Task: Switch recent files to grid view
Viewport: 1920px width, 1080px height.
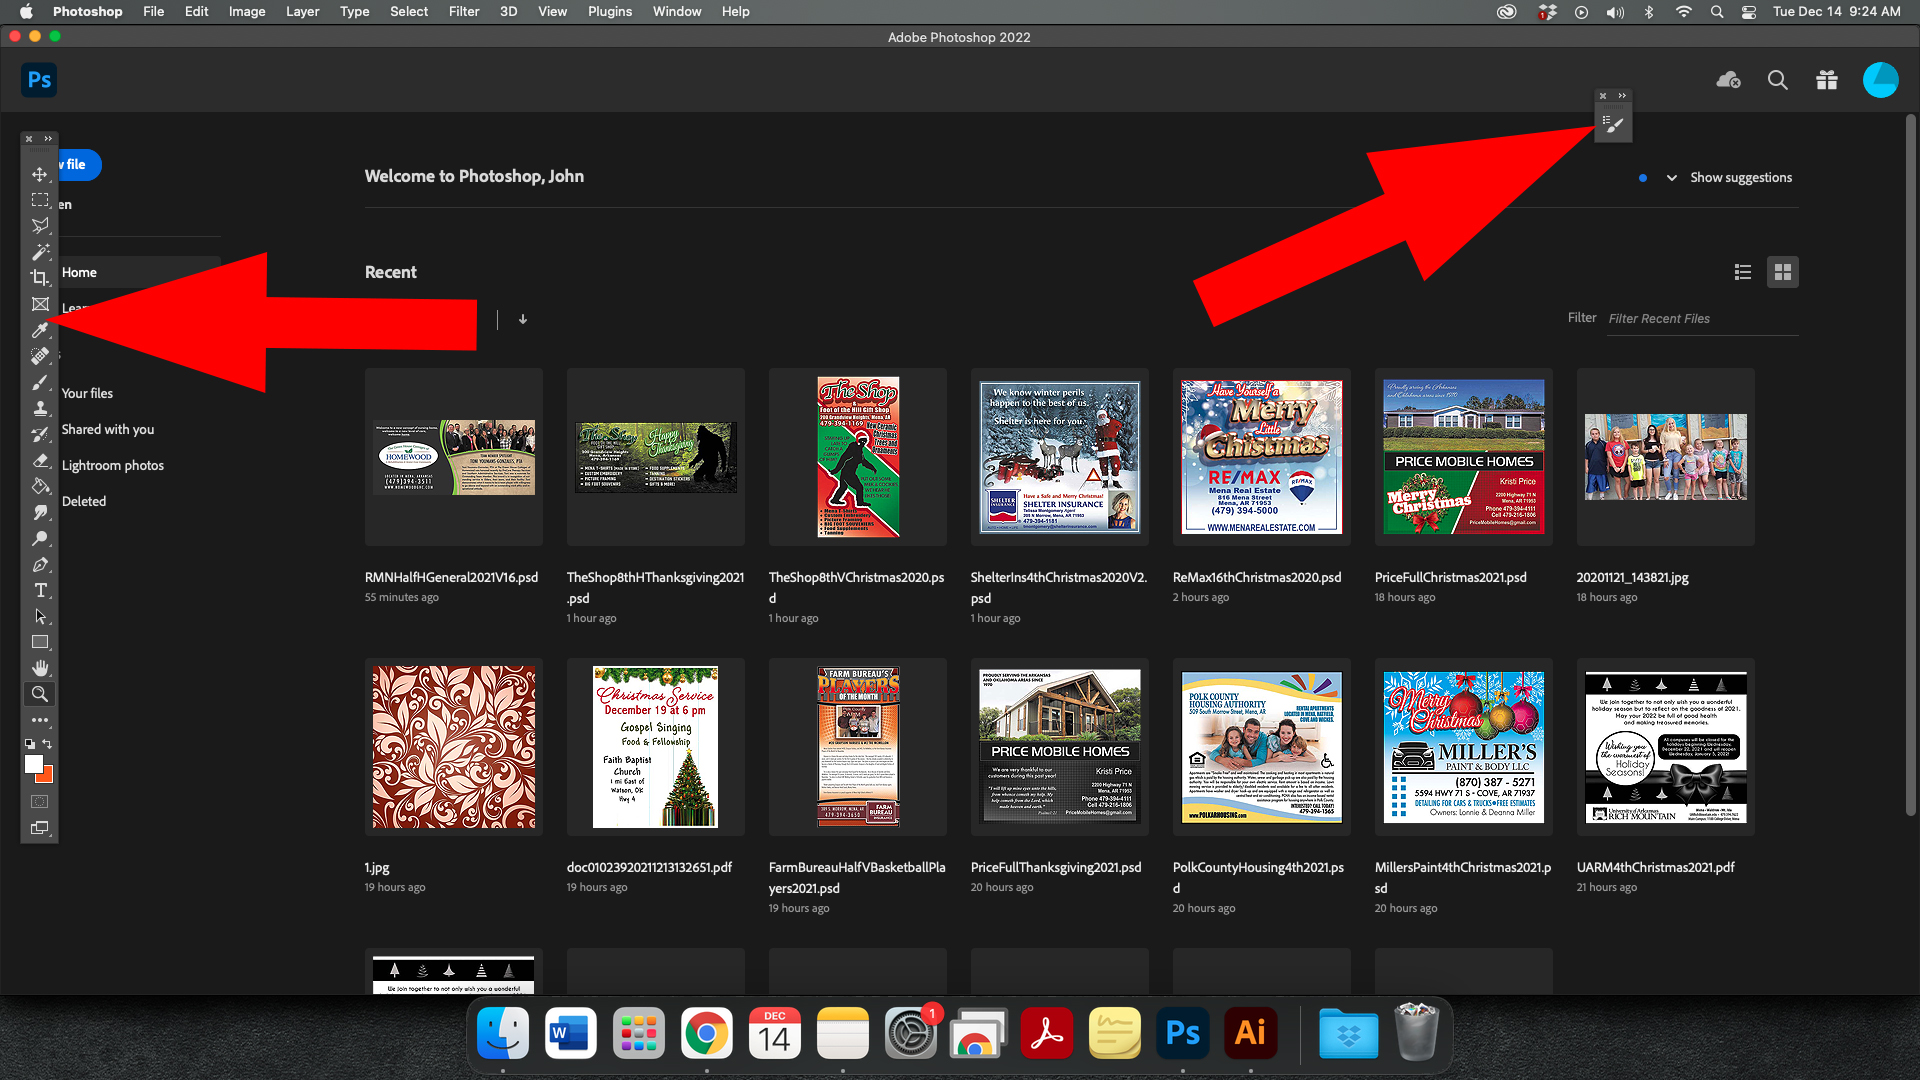Action: click(x=1782, y=271)
